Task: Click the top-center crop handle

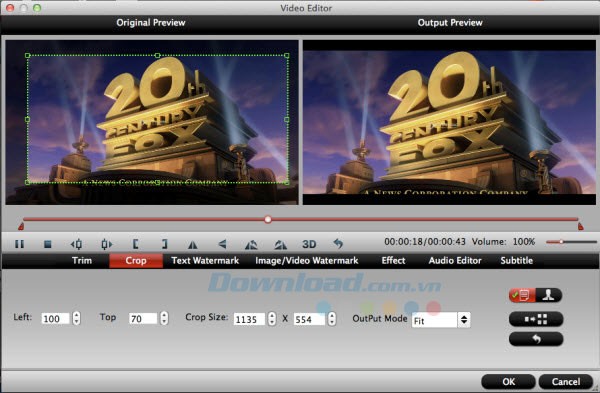Action: [x=158, y=55]
